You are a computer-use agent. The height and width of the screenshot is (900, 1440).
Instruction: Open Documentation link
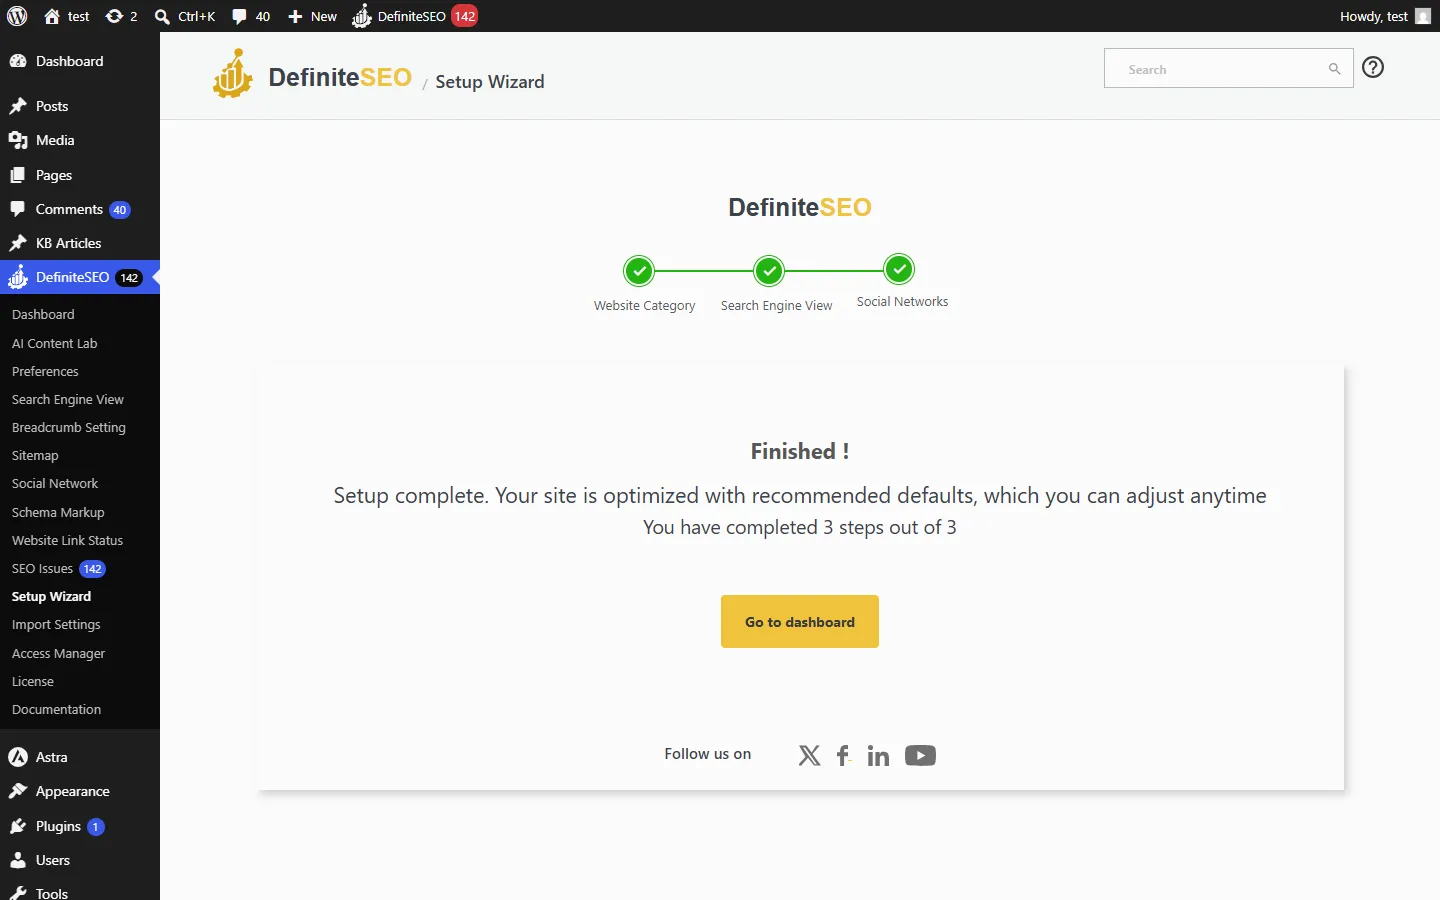56,709
